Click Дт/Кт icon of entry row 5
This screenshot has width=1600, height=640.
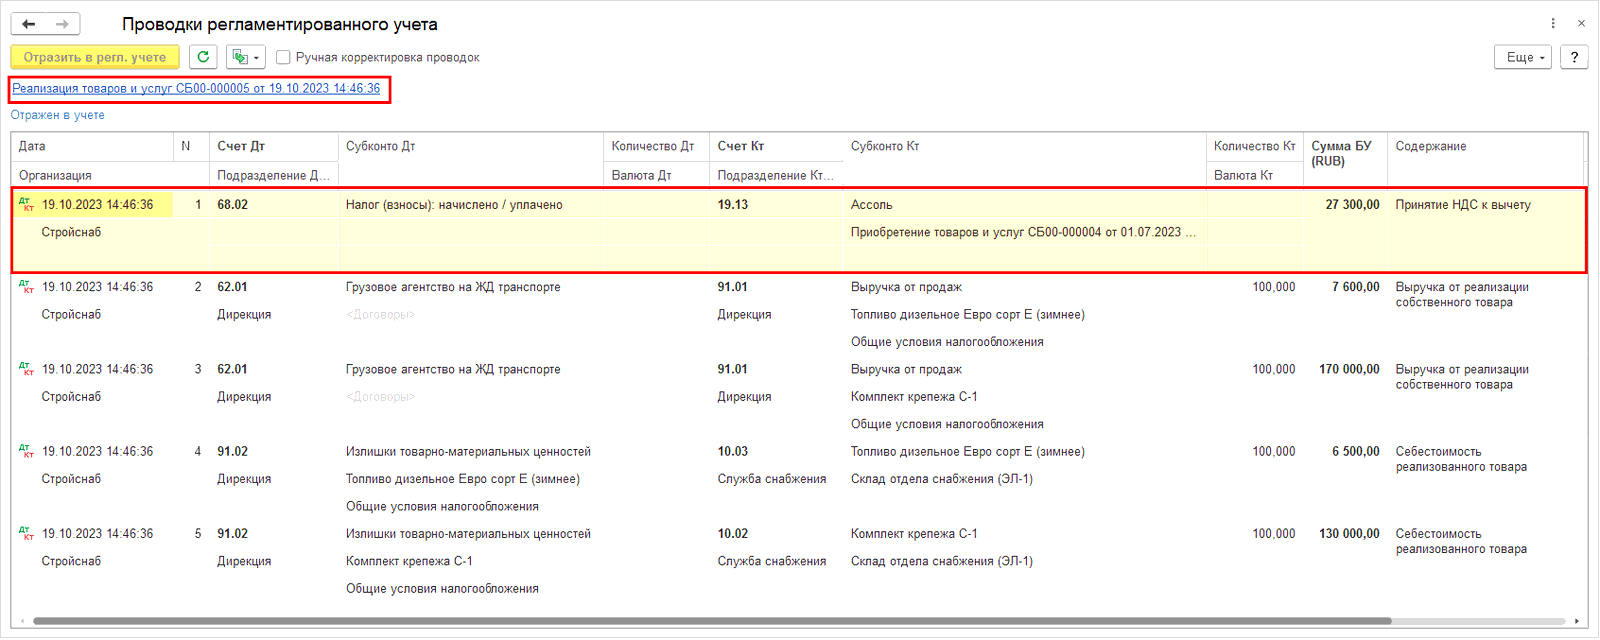[26, 534]
